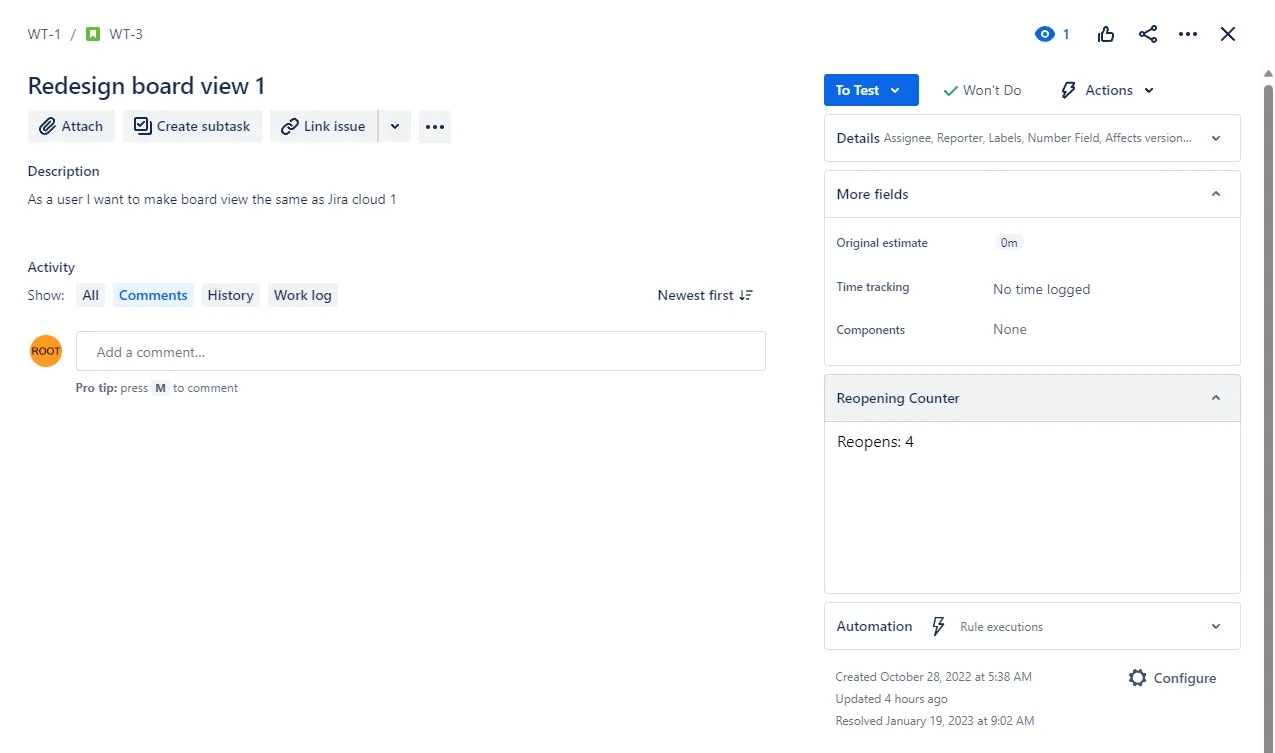Click the Automation lightning bolt icon
Screen dimensions: 1275x753
click(x=938, y=626)
